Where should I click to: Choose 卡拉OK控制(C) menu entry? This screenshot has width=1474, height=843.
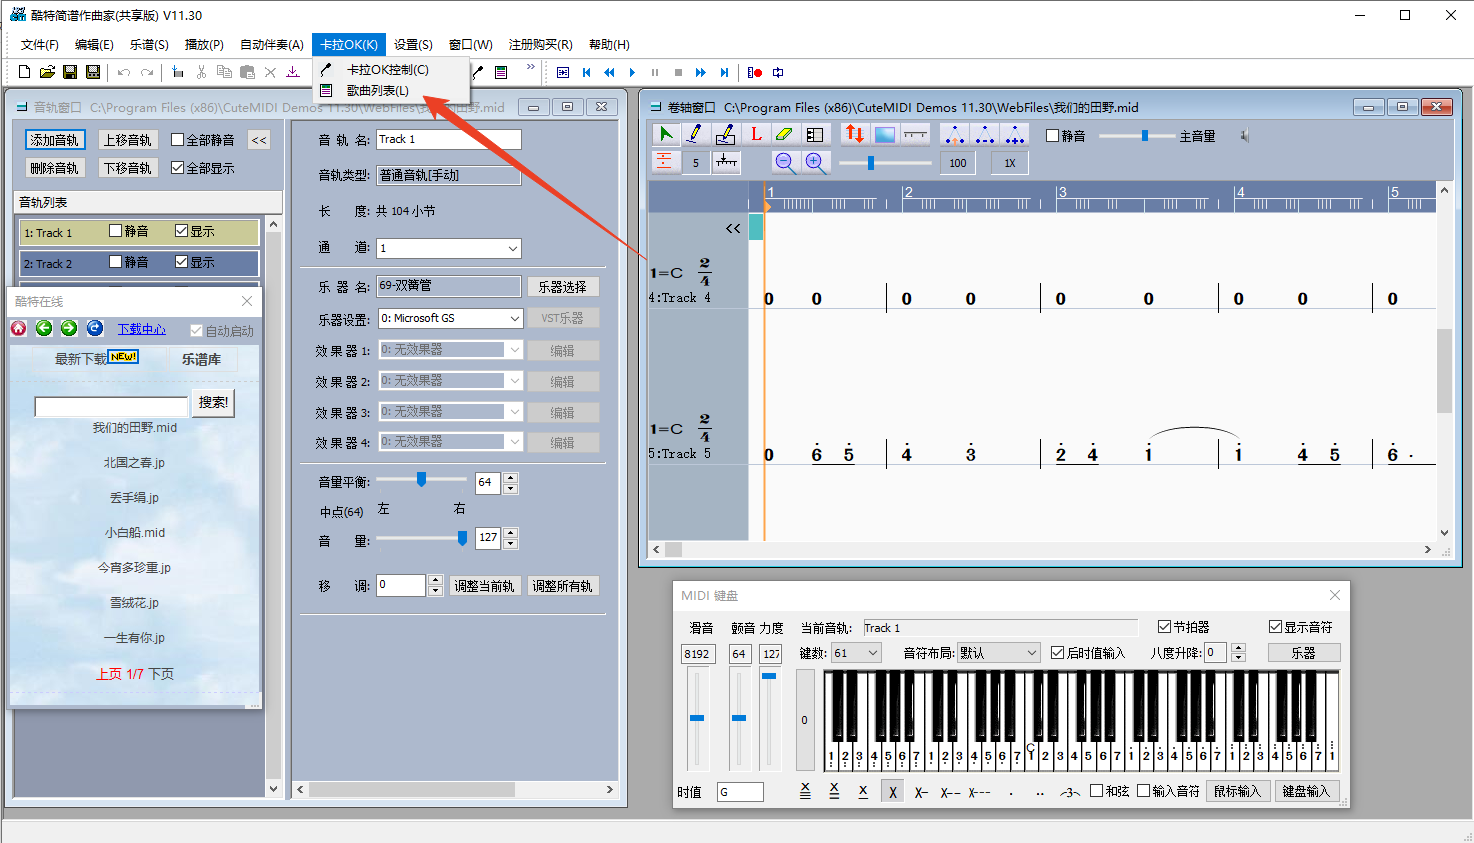(391, 70)
